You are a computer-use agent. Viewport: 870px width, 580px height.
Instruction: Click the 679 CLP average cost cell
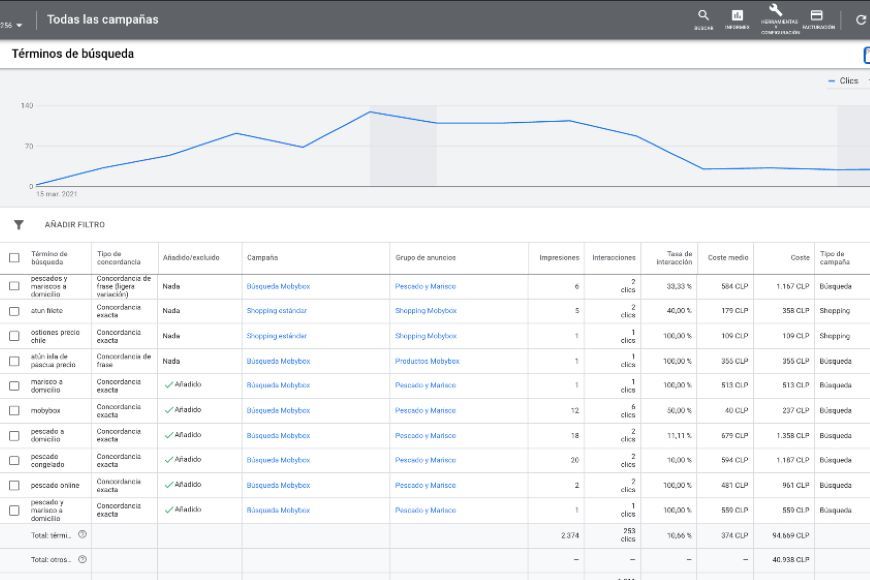pos(735,436)
